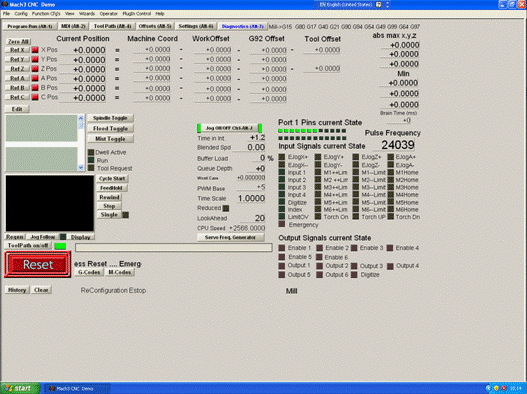Click the Ref Y button

point(17,59)
